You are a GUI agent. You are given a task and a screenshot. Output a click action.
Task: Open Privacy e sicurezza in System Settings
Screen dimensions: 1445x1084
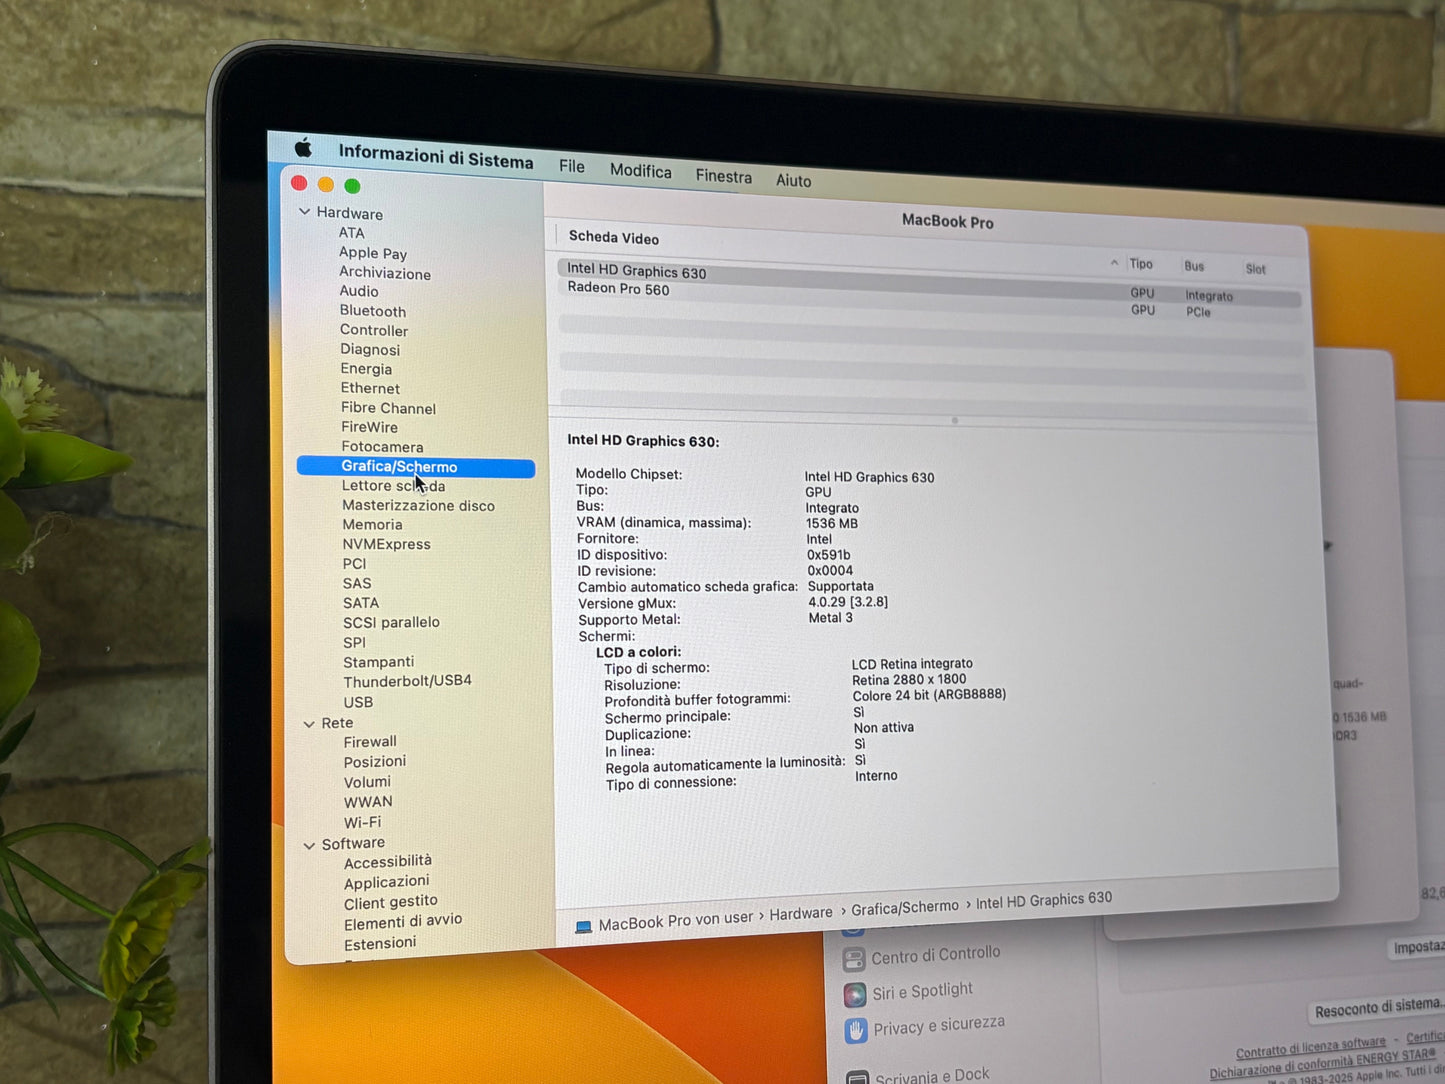coord(925,1026)
